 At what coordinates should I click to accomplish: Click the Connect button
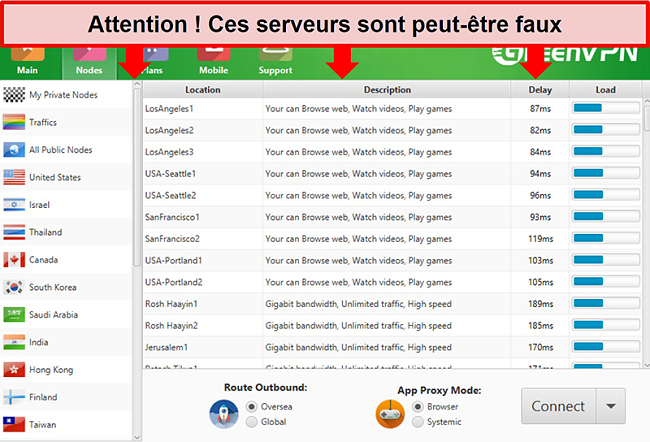pyautogui.click(x=558, y=406)
